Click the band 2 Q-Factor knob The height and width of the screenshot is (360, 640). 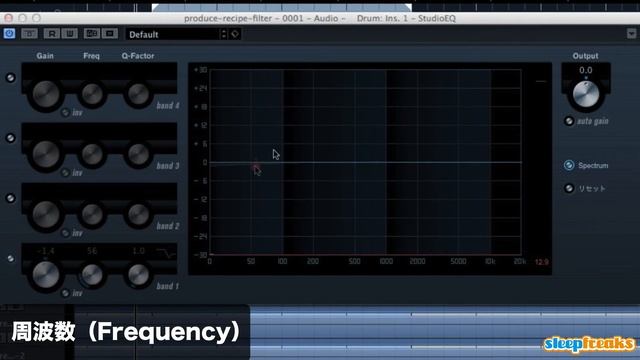[x=138, y=214]
